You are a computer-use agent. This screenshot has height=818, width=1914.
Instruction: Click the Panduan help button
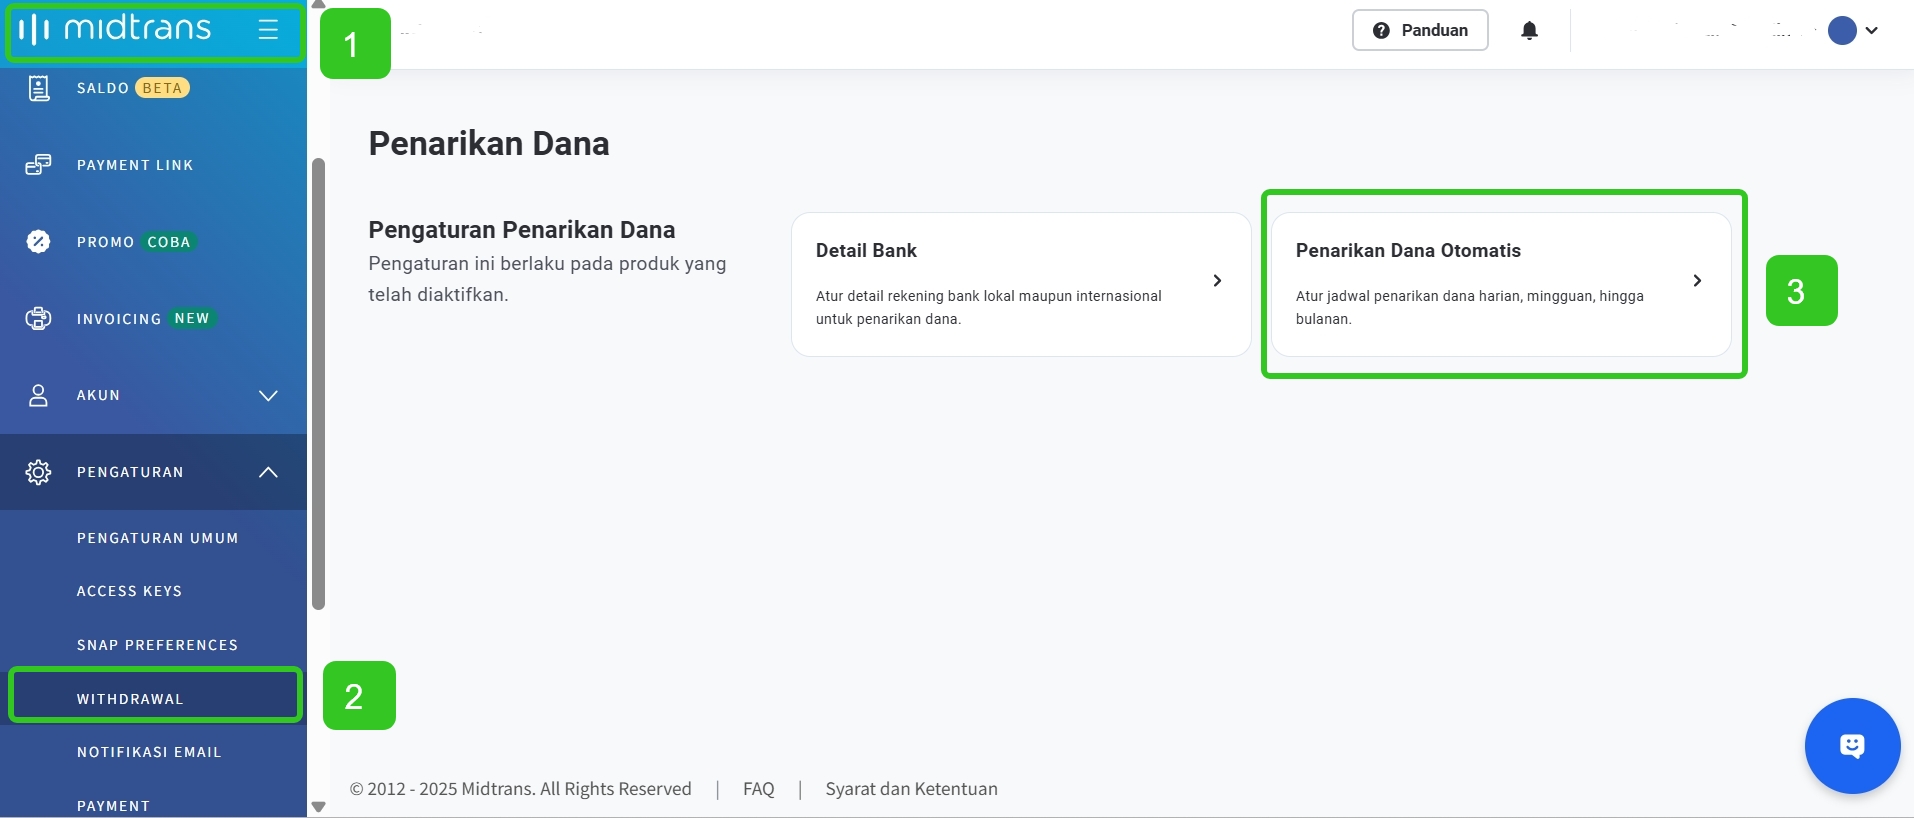point(1420,30)
